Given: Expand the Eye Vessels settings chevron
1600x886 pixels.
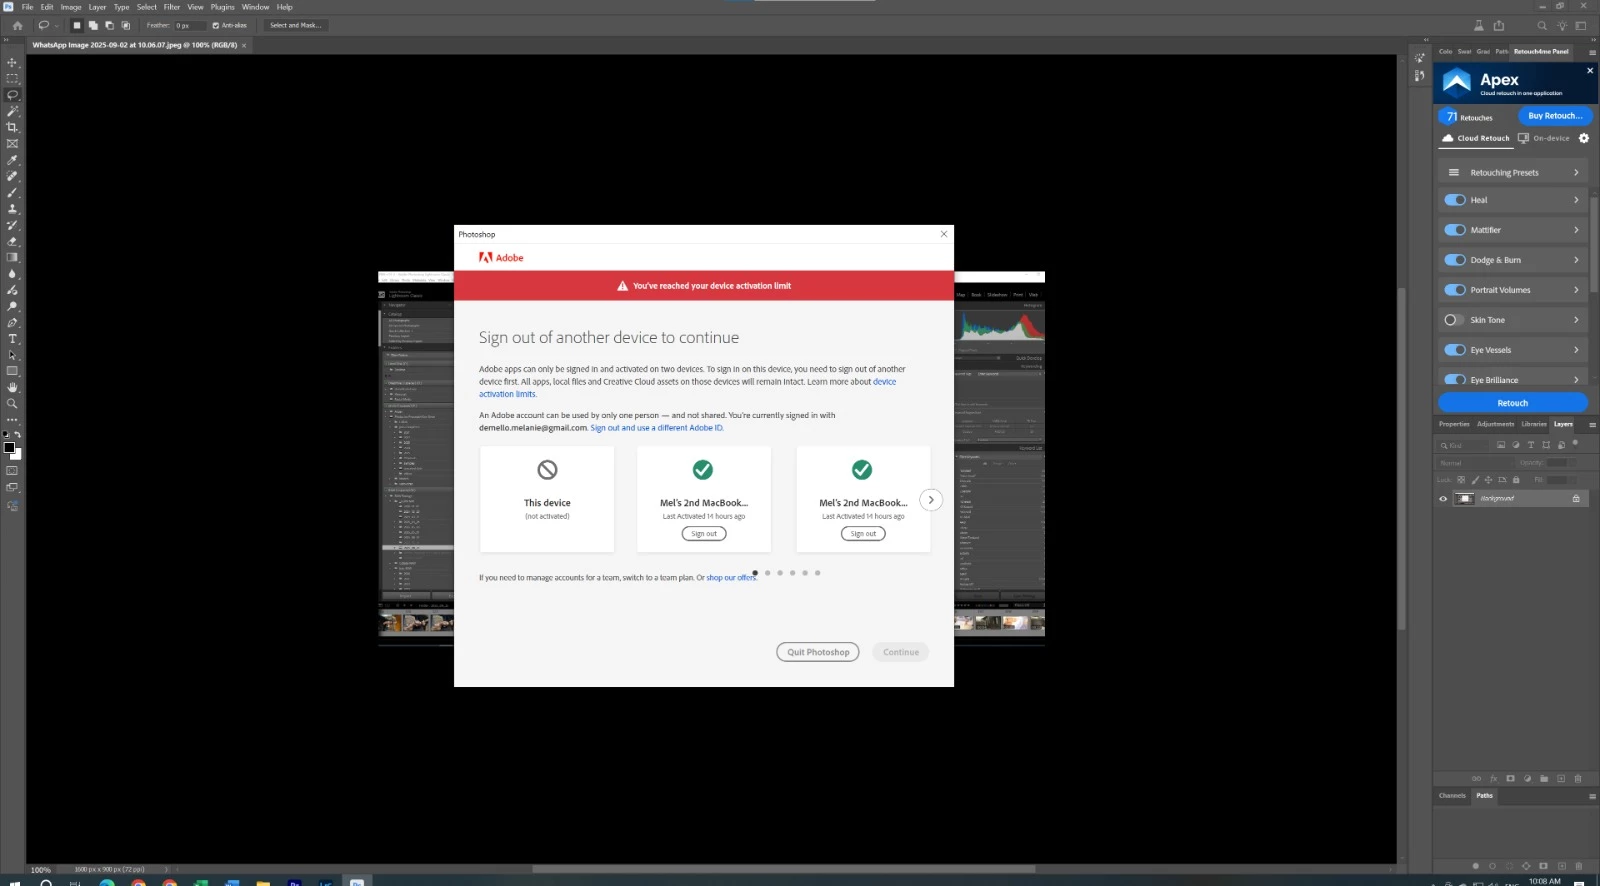Looking at the screenshot, I should [x=1576, y=350].
